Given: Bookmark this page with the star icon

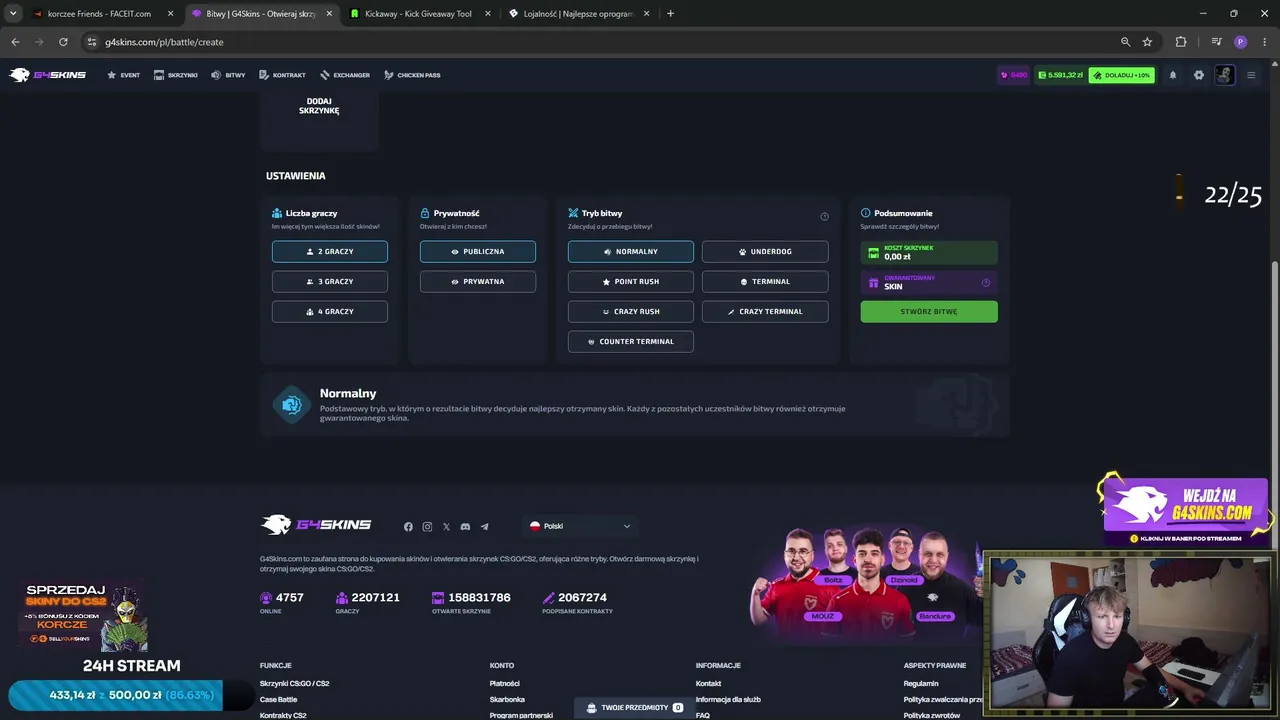Looking at the screenshot, I should coord(1147,42).
